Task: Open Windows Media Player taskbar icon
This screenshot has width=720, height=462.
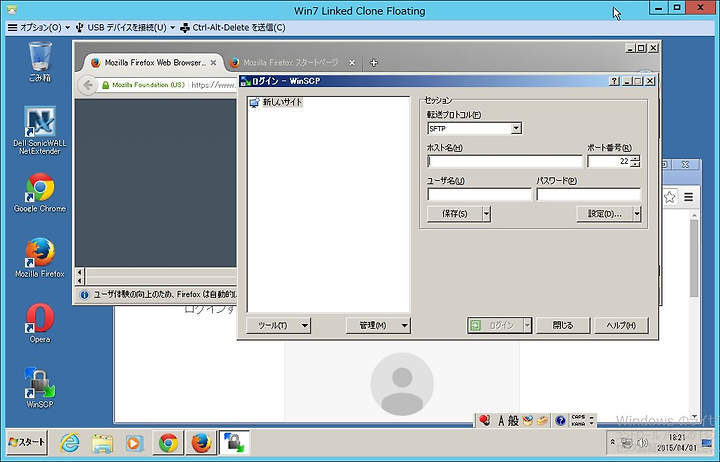Action: pyautogui.click(x=134, y=443)
